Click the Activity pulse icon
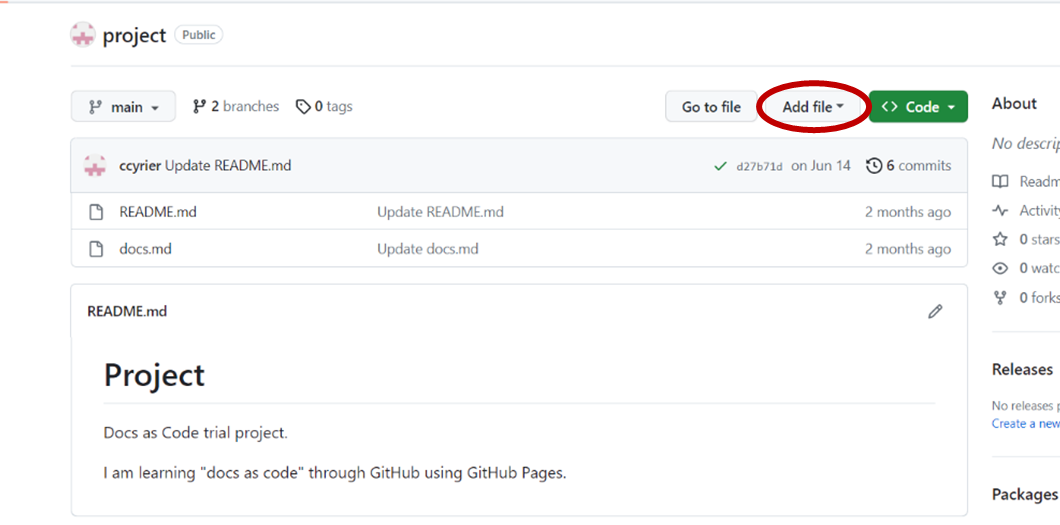 pos(1000,210)
